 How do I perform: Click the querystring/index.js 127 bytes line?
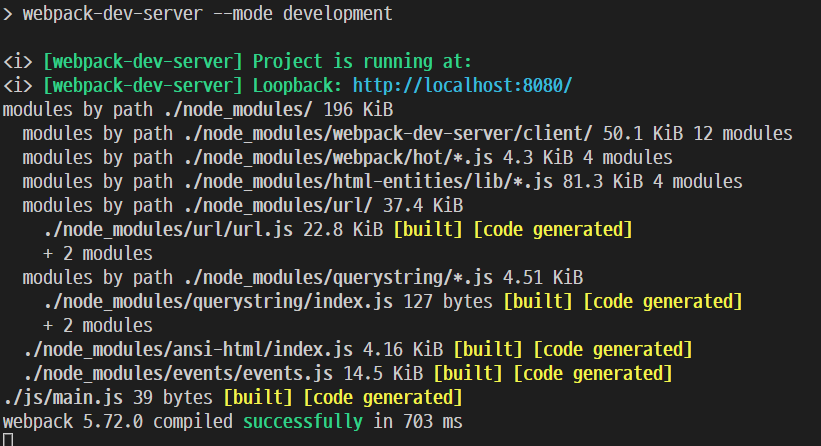tap(393, 302)
